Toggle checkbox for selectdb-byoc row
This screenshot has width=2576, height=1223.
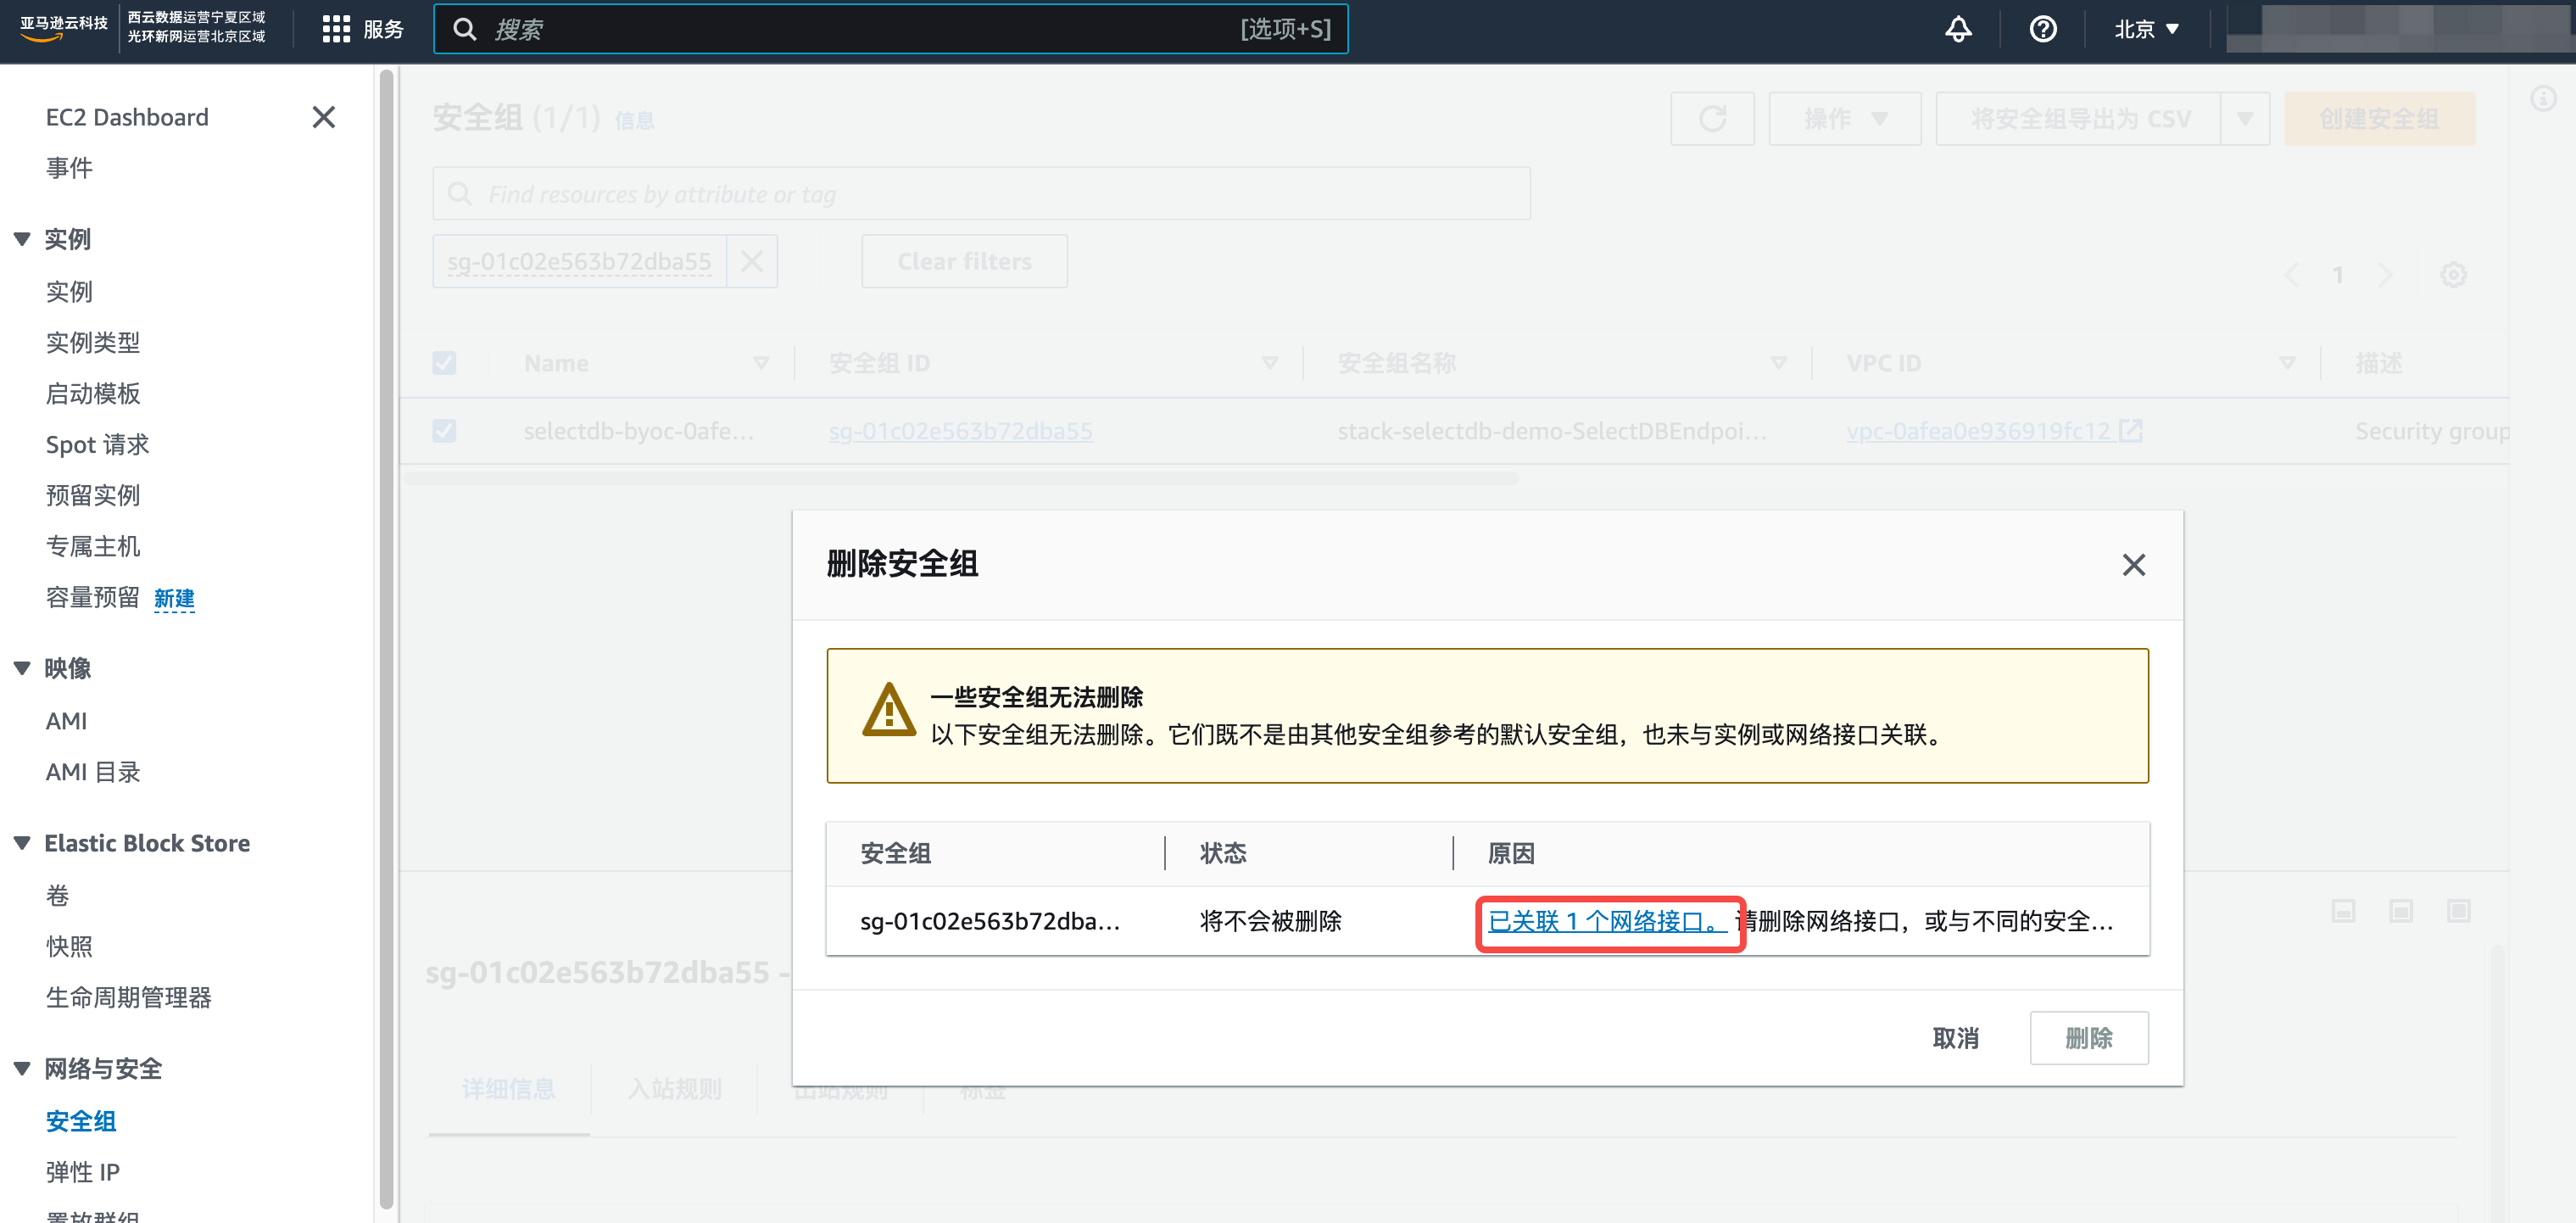pyautogui.click(x=444, y=431)
